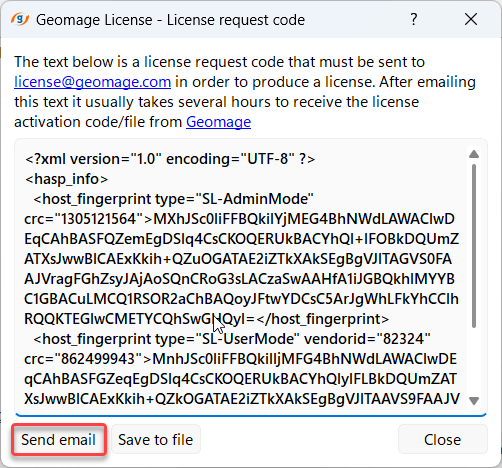
Task: Click the X in the title bar
Action: point(471,19)
